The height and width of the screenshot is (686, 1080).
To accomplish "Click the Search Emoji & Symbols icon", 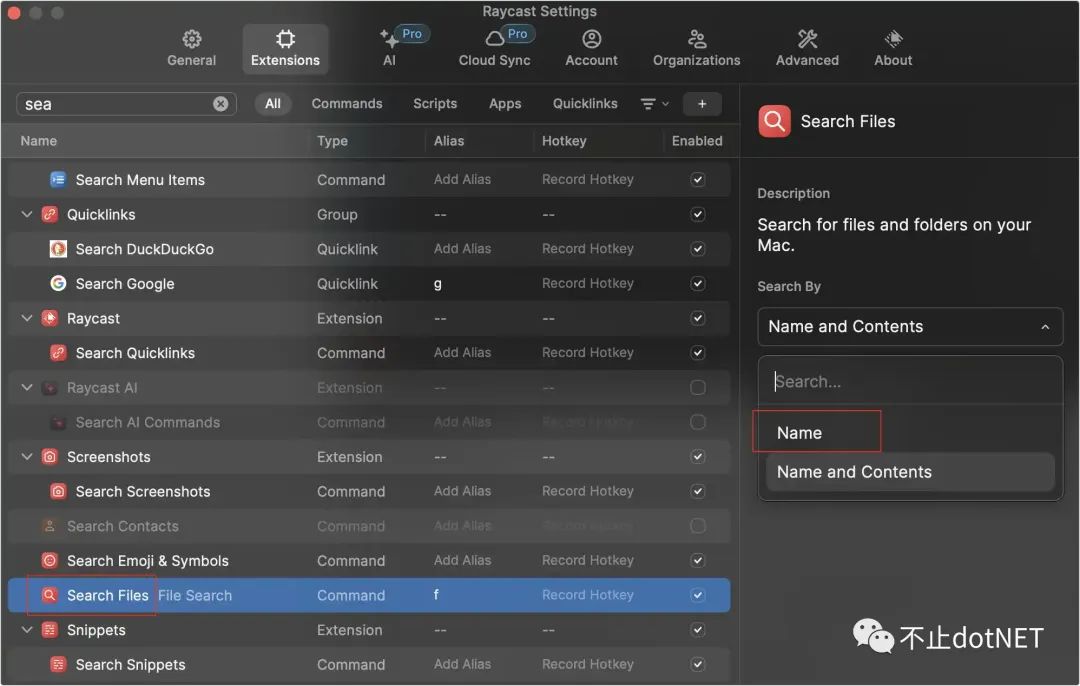I will pyautogui.click(x=50, y=561).
